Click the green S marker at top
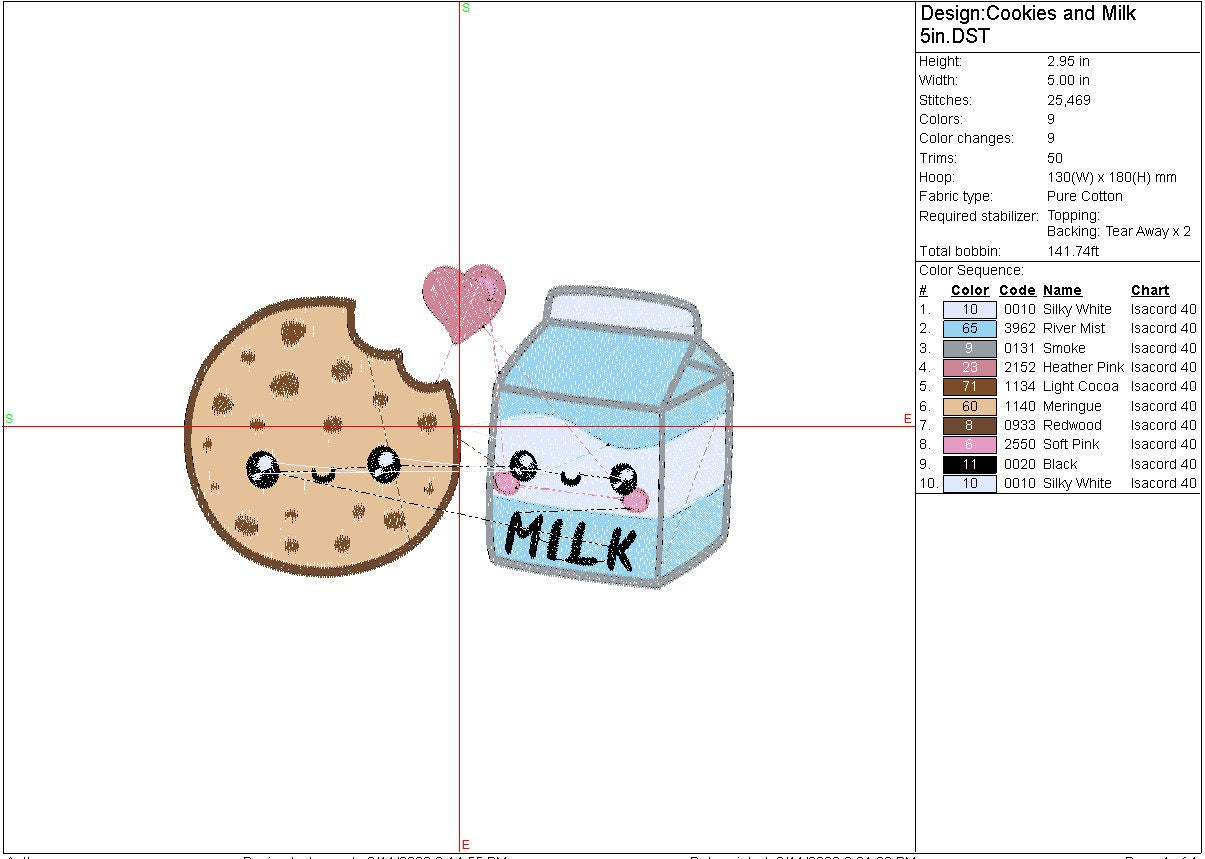The height and width of the screenshot is (859, 1205). coord(466,8)
